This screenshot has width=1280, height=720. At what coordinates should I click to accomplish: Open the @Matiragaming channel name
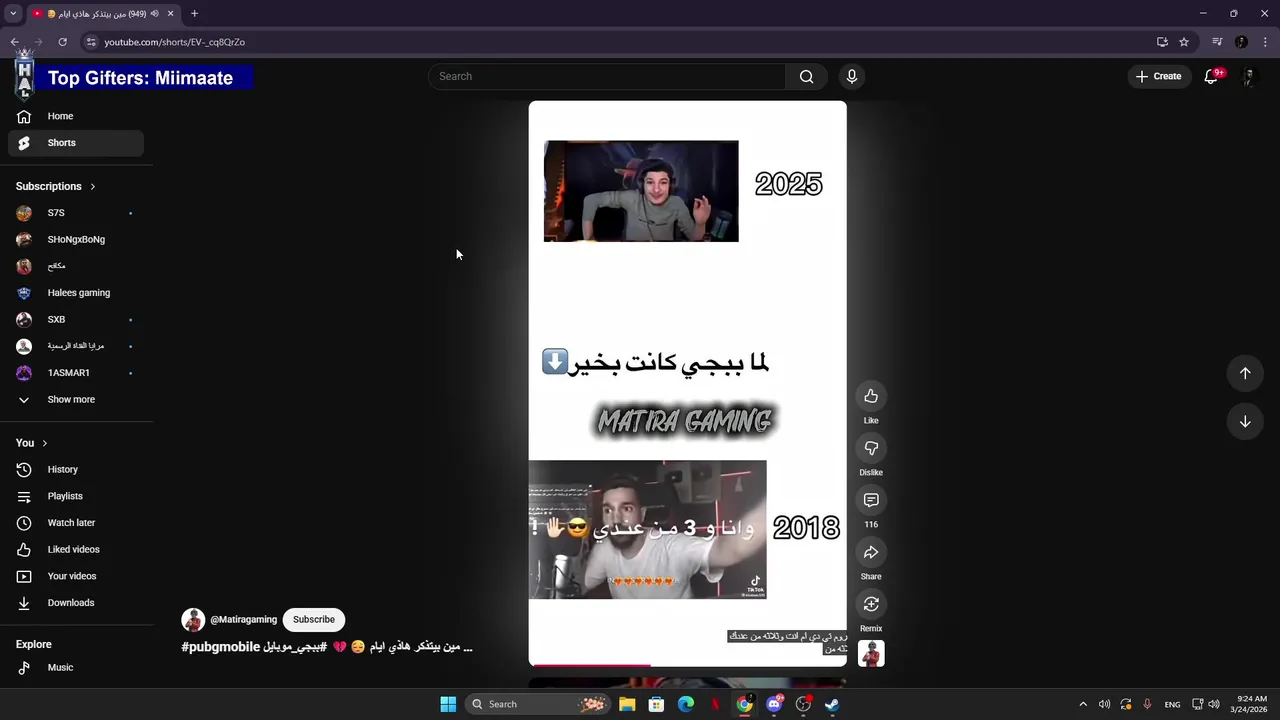point(243,620)
